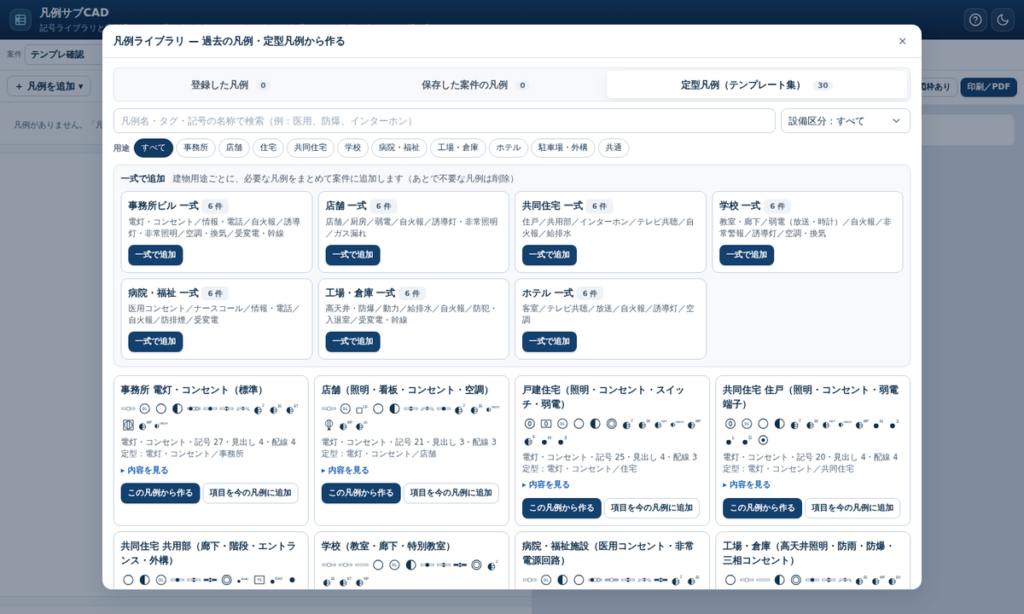
Task: Filter by 共通 usage chip
Action: tap(613, 148)
